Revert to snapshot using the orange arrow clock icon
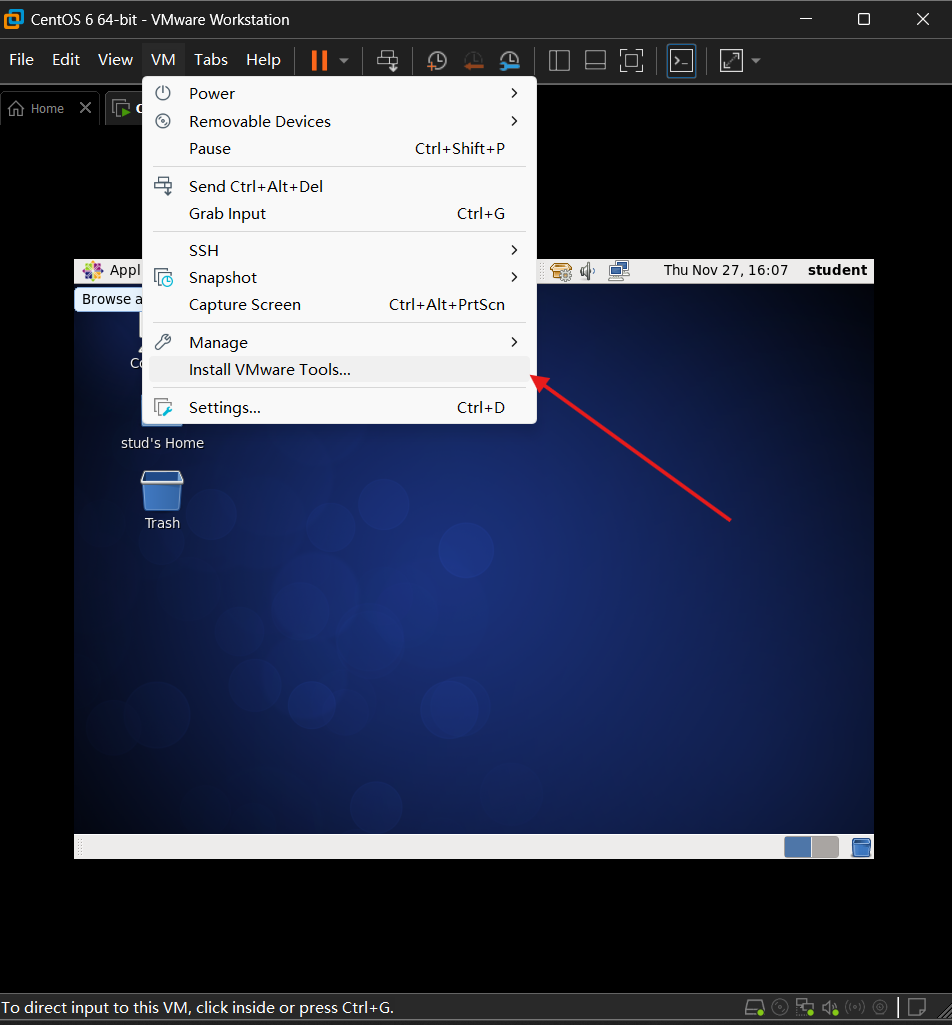Image resolution: width=952 pixels, height=1025 pixels. point(473,61)
